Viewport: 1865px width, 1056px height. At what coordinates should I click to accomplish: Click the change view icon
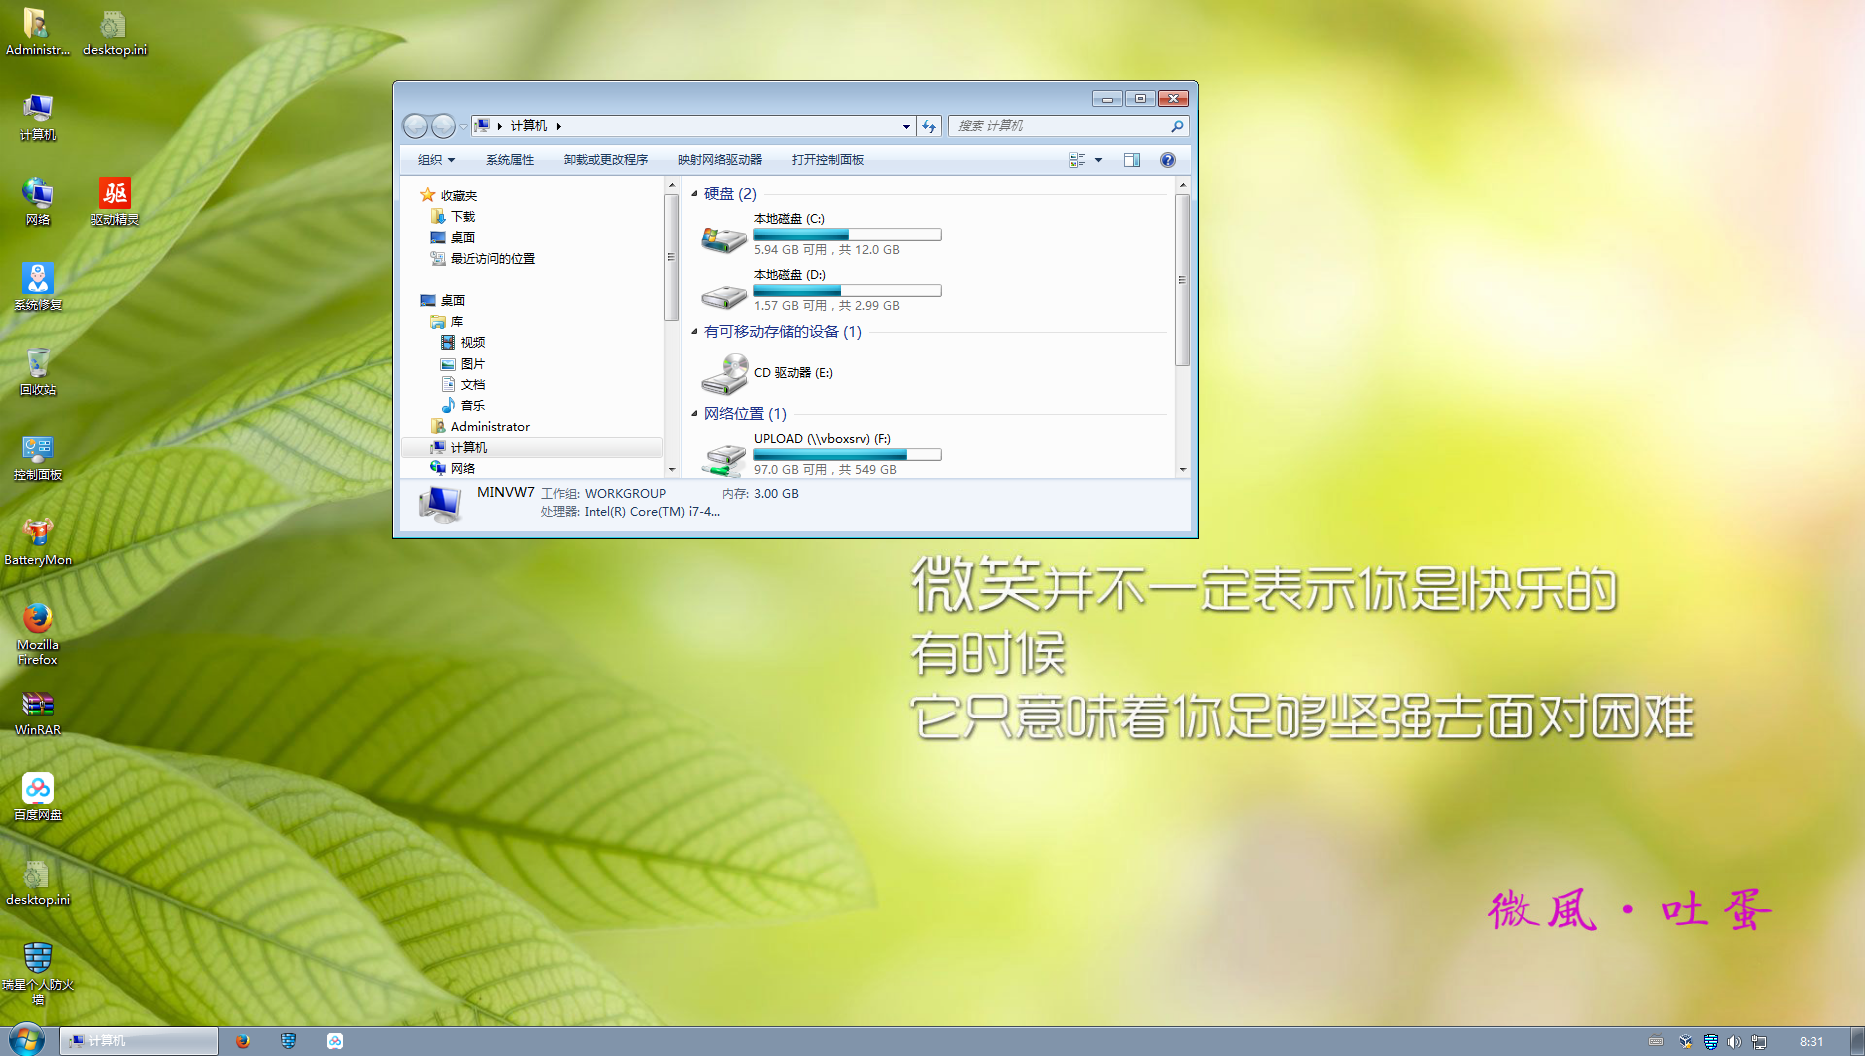[x=1077, y=160]
